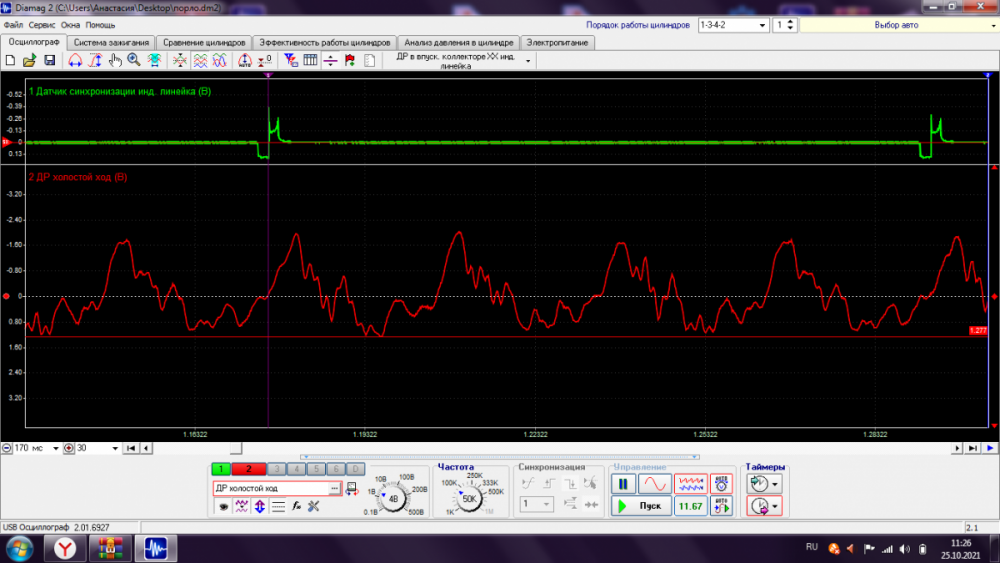Toggle channel visibility eye icon

coord(224,506)
